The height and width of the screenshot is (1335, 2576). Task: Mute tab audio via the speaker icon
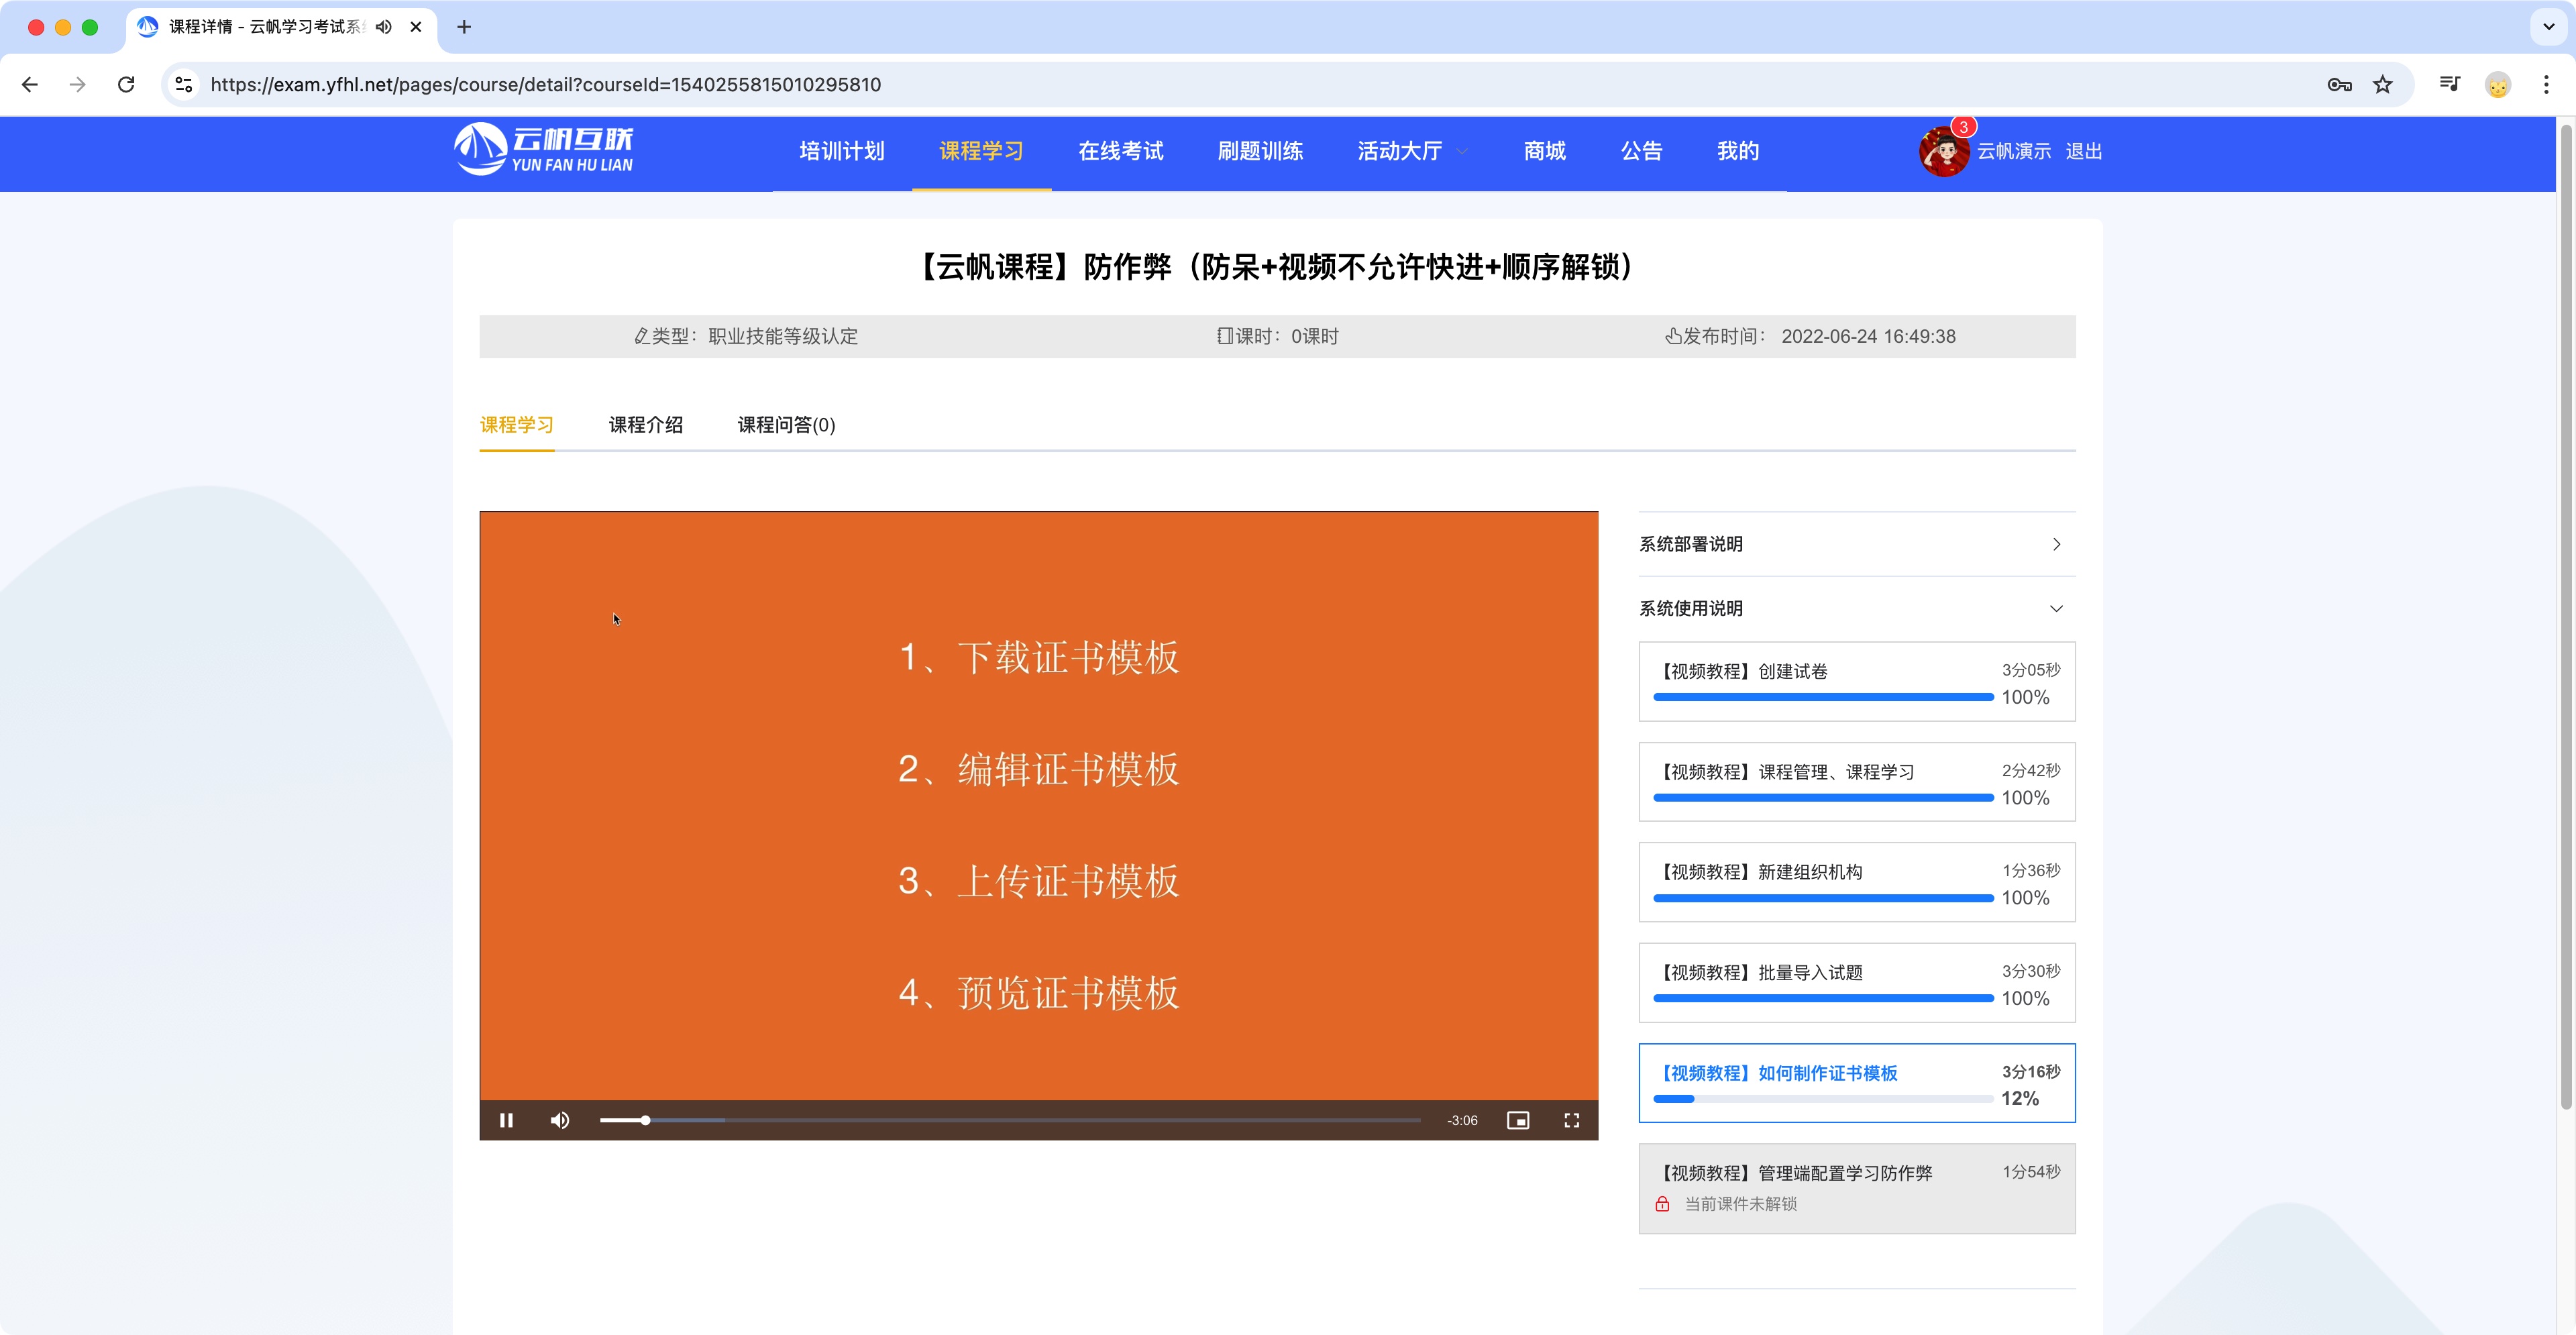(x=383, y=27)
